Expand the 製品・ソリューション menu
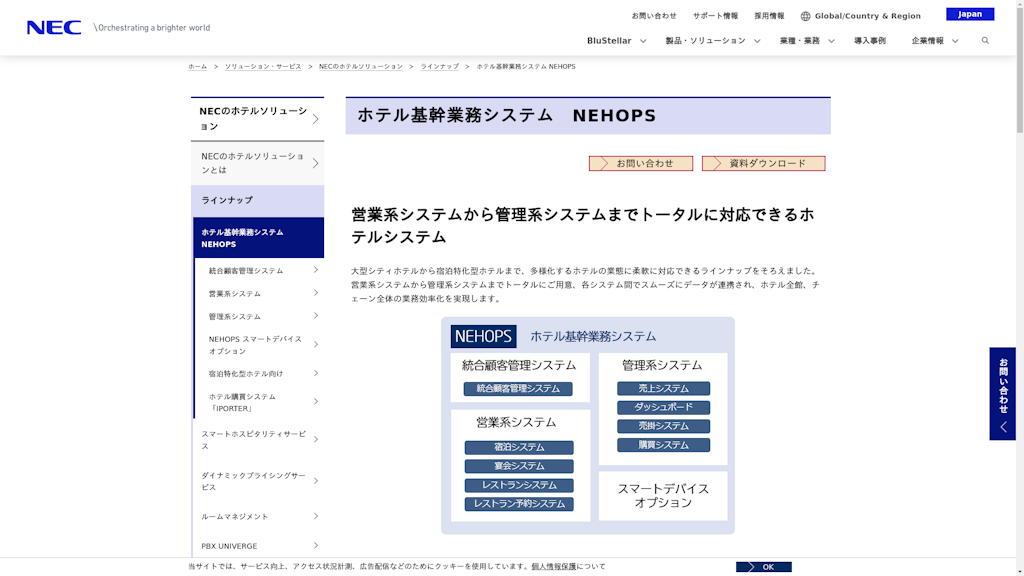1024x576 pixels. tap(712, 41)
